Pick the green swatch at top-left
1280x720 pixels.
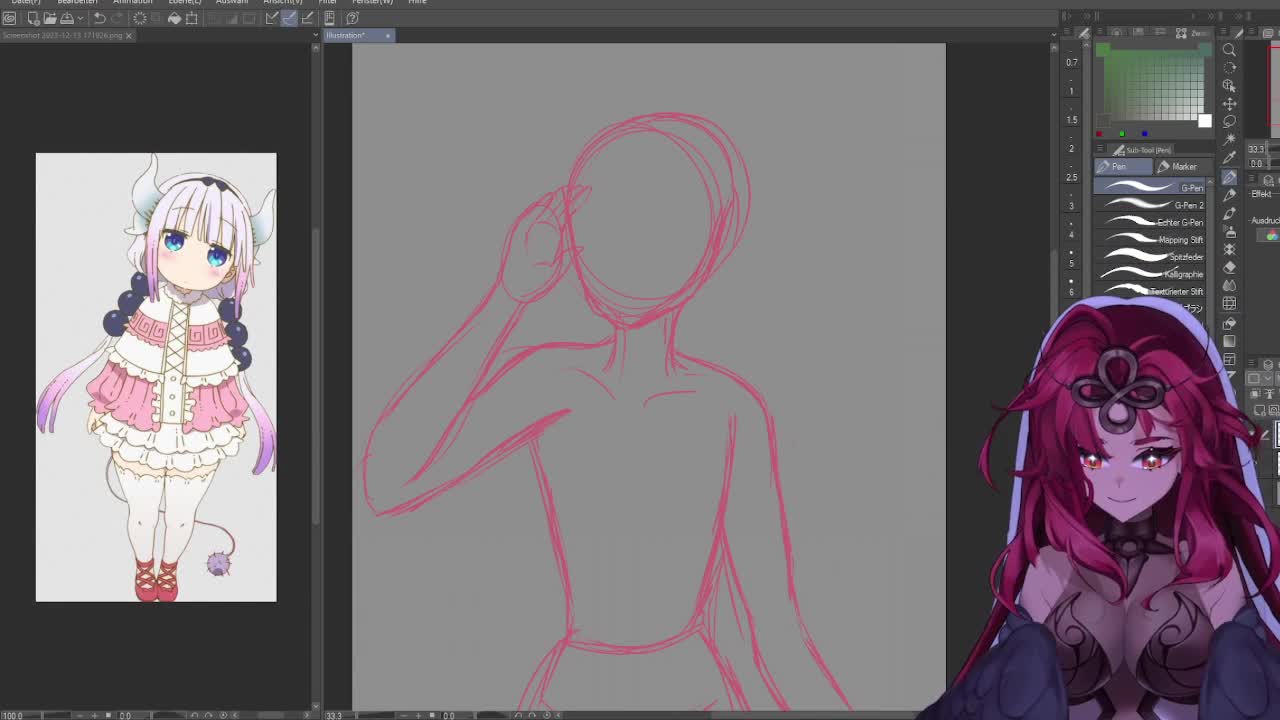click(x=1103, y=51)
